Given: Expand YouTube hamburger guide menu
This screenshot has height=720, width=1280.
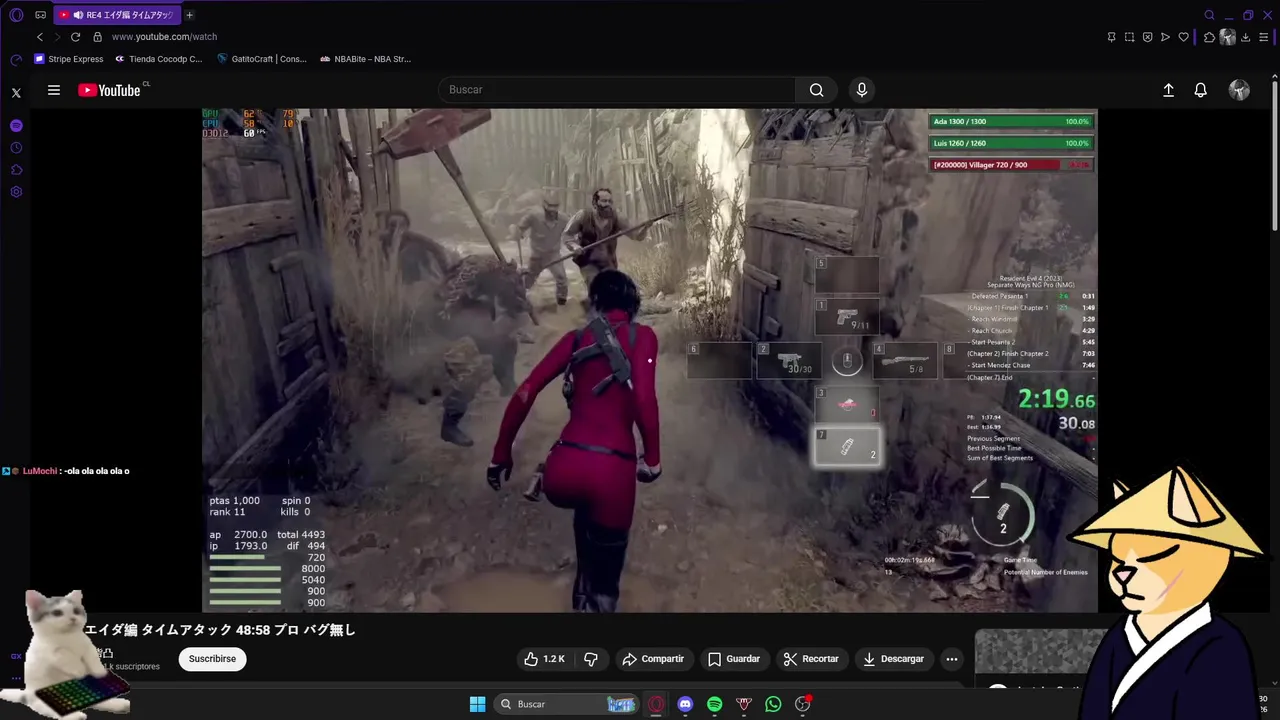Looking at the screenshot, I should pos(54,90).
